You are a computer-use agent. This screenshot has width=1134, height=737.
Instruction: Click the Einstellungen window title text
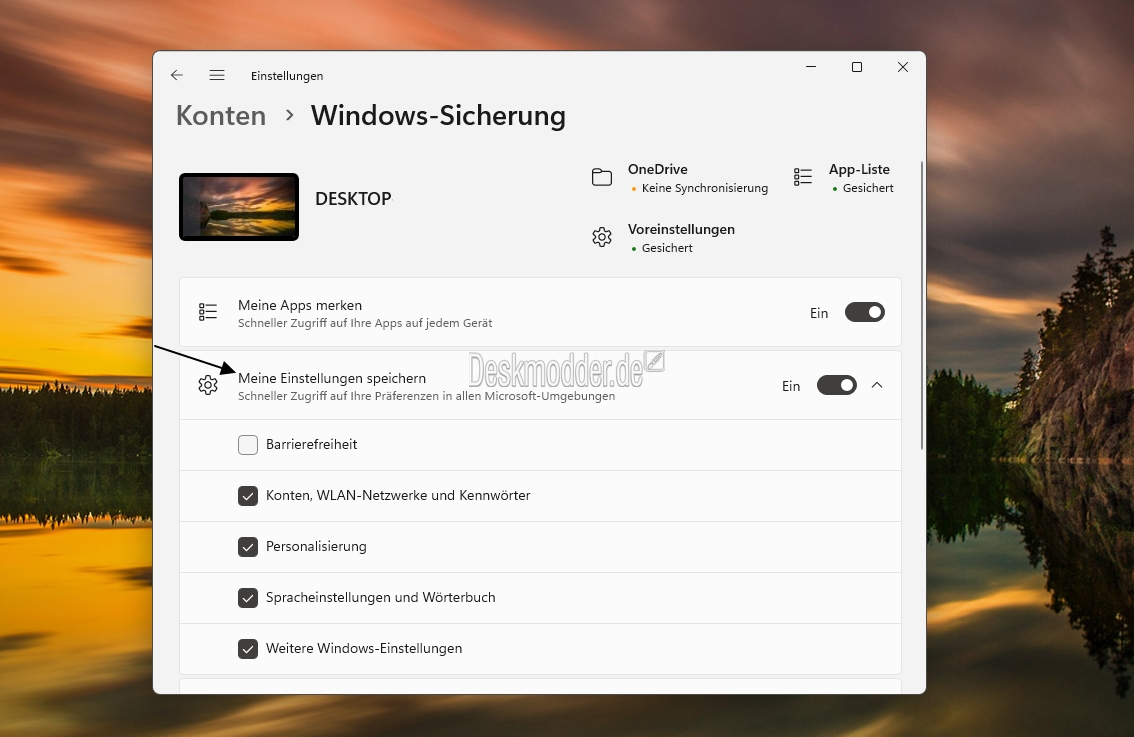(287, 76)
